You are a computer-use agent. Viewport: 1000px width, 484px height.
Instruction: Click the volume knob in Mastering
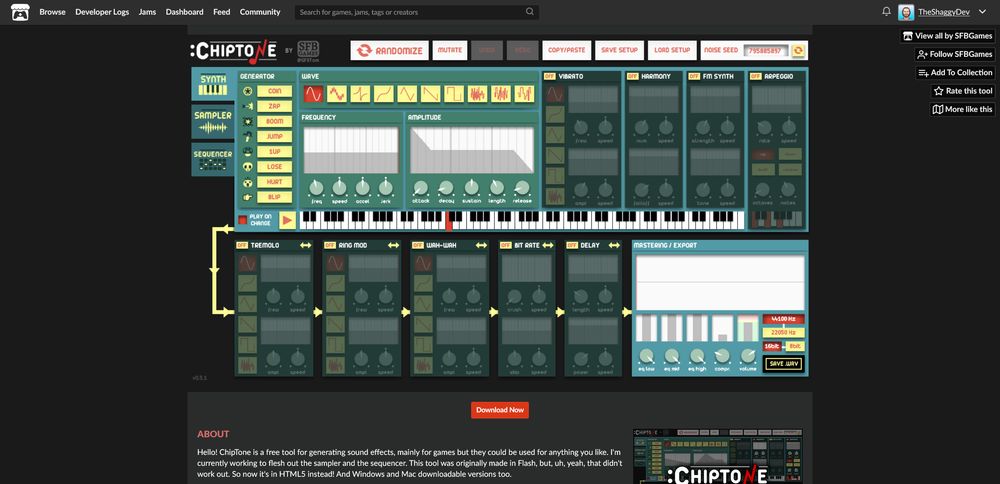(747, 356)
